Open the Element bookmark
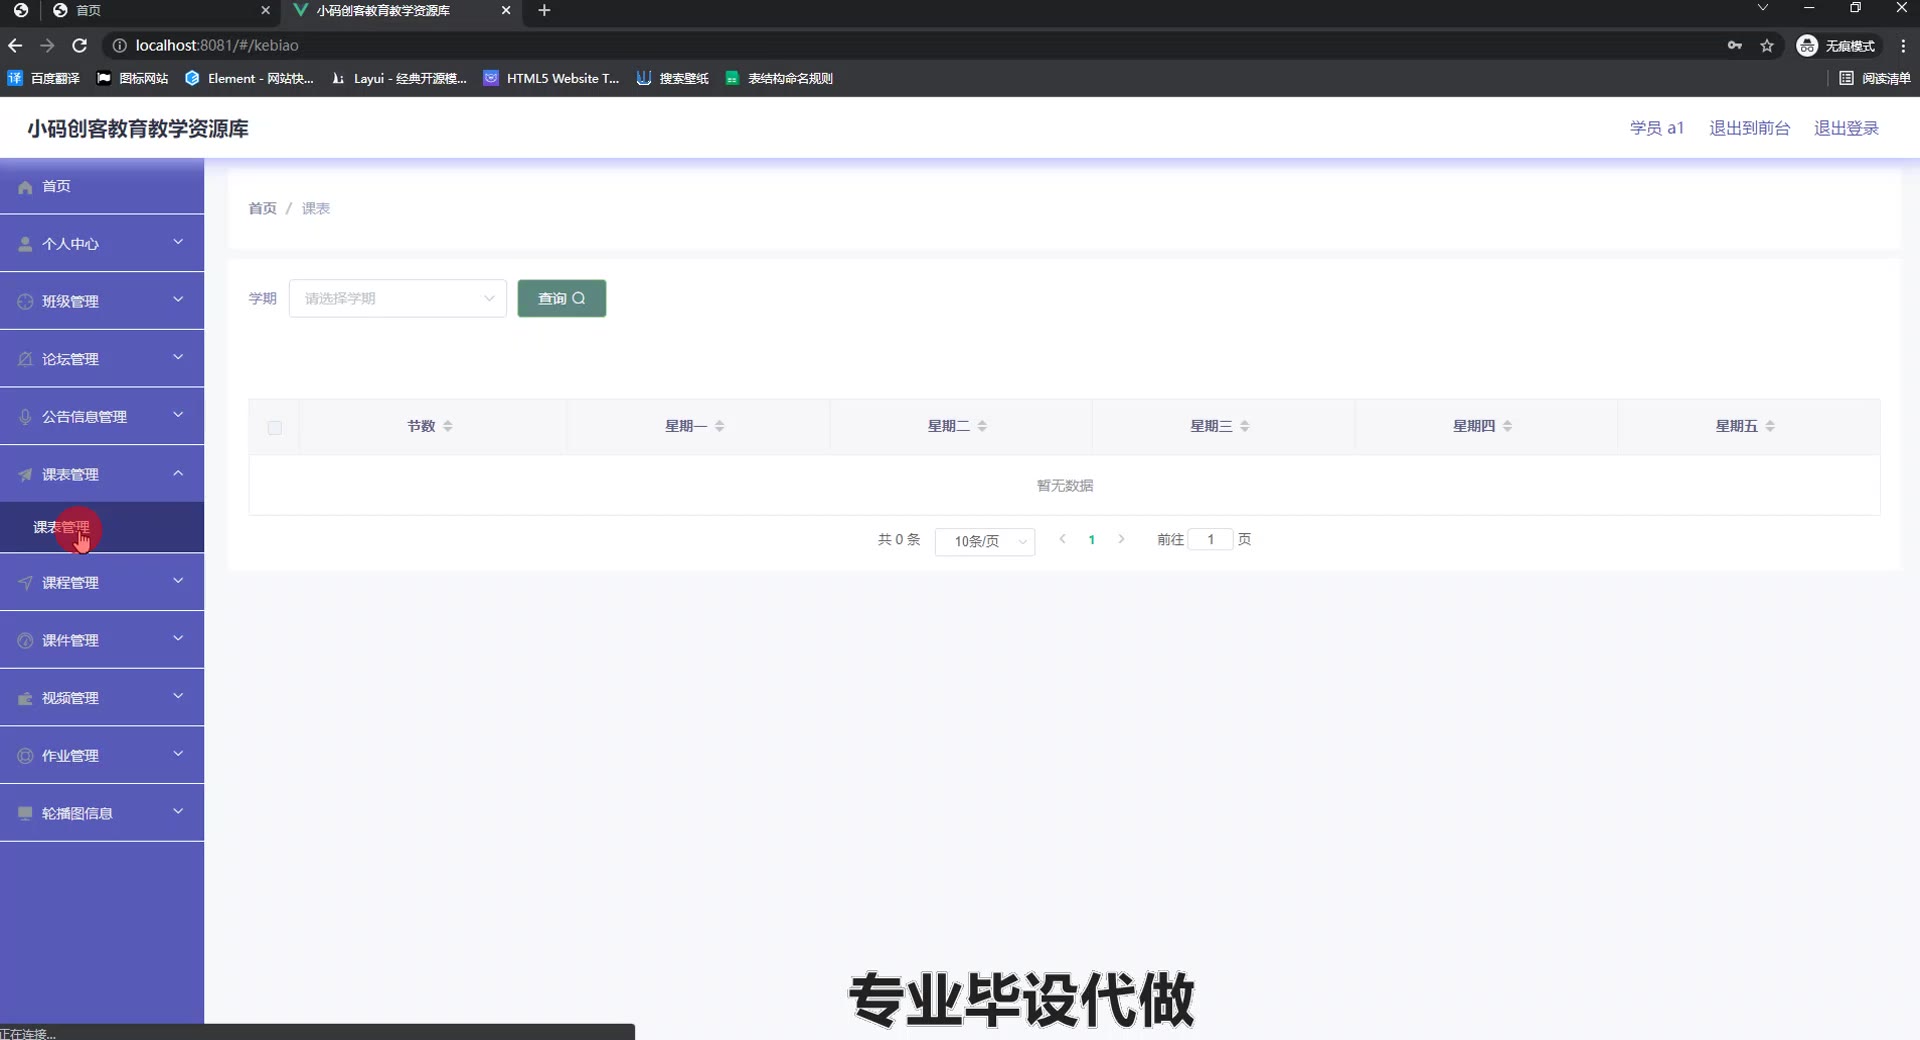The height and width of the screenshot is (1040, 1920). (249, 78)
